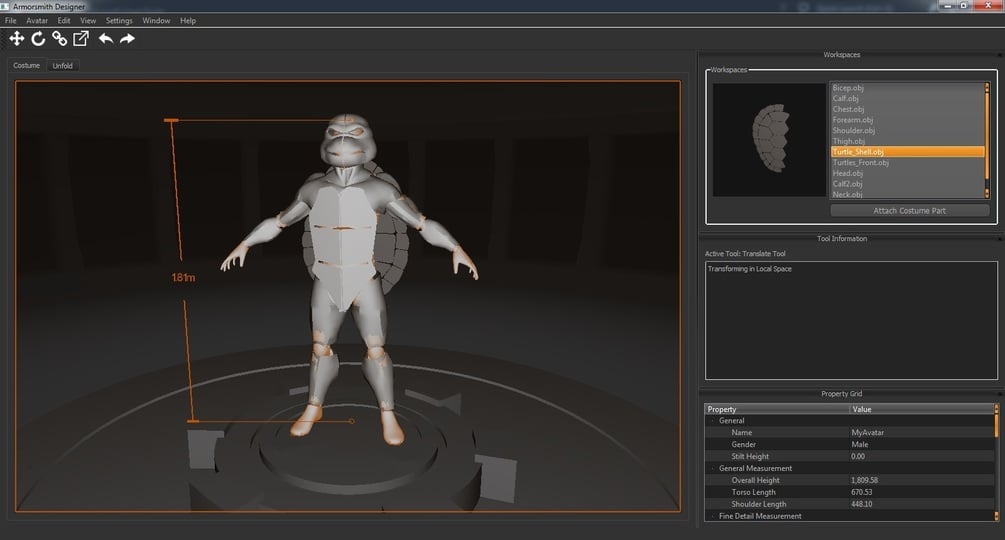This screenshot has width=1005, height=540.
Task: Change the Gender value Male
Action: 922,445
